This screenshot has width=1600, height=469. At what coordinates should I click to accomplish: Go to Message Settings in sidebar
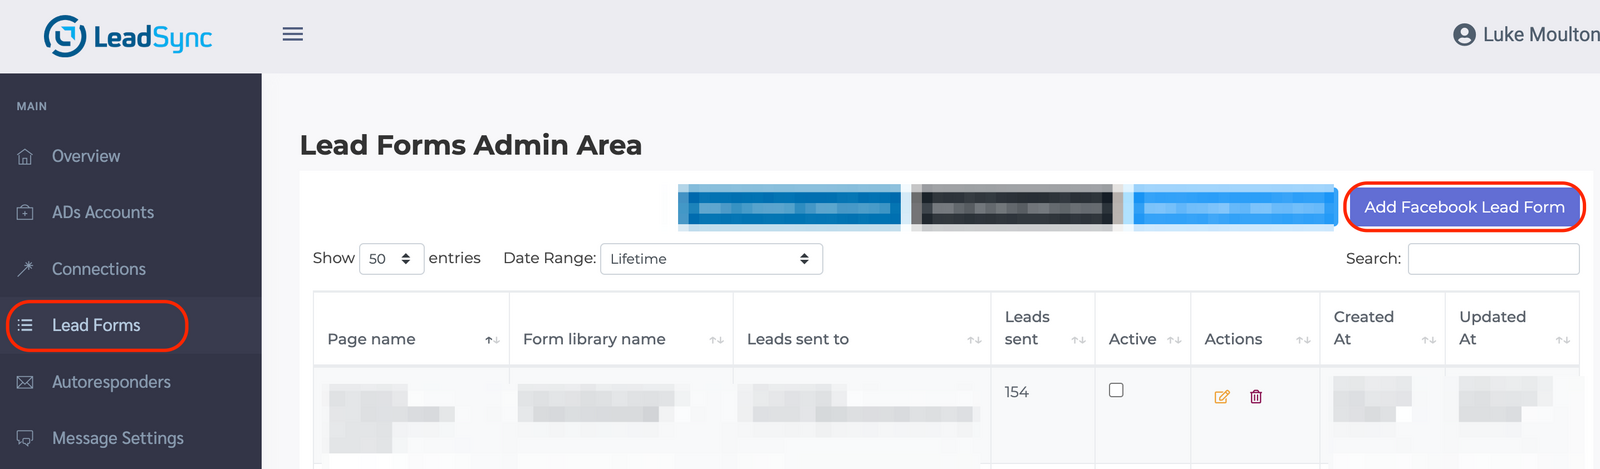[117, 439]
